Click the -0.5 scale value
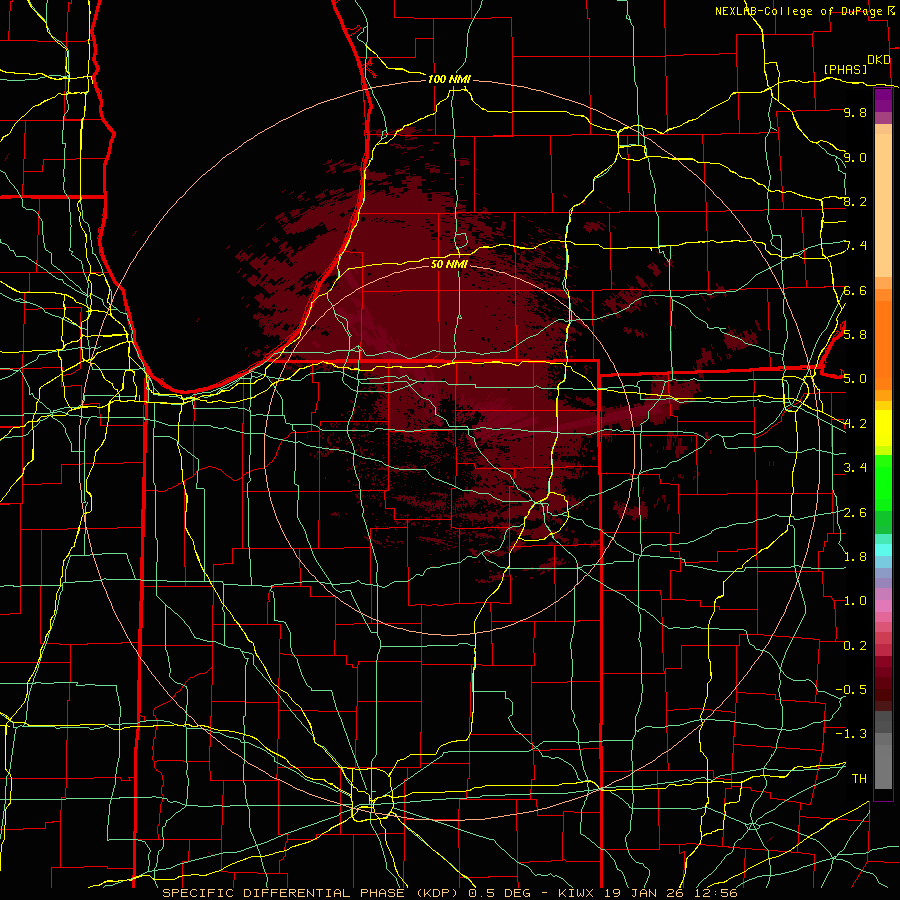Viewport: 900px width, 900px height. click(x=851, y=689)
